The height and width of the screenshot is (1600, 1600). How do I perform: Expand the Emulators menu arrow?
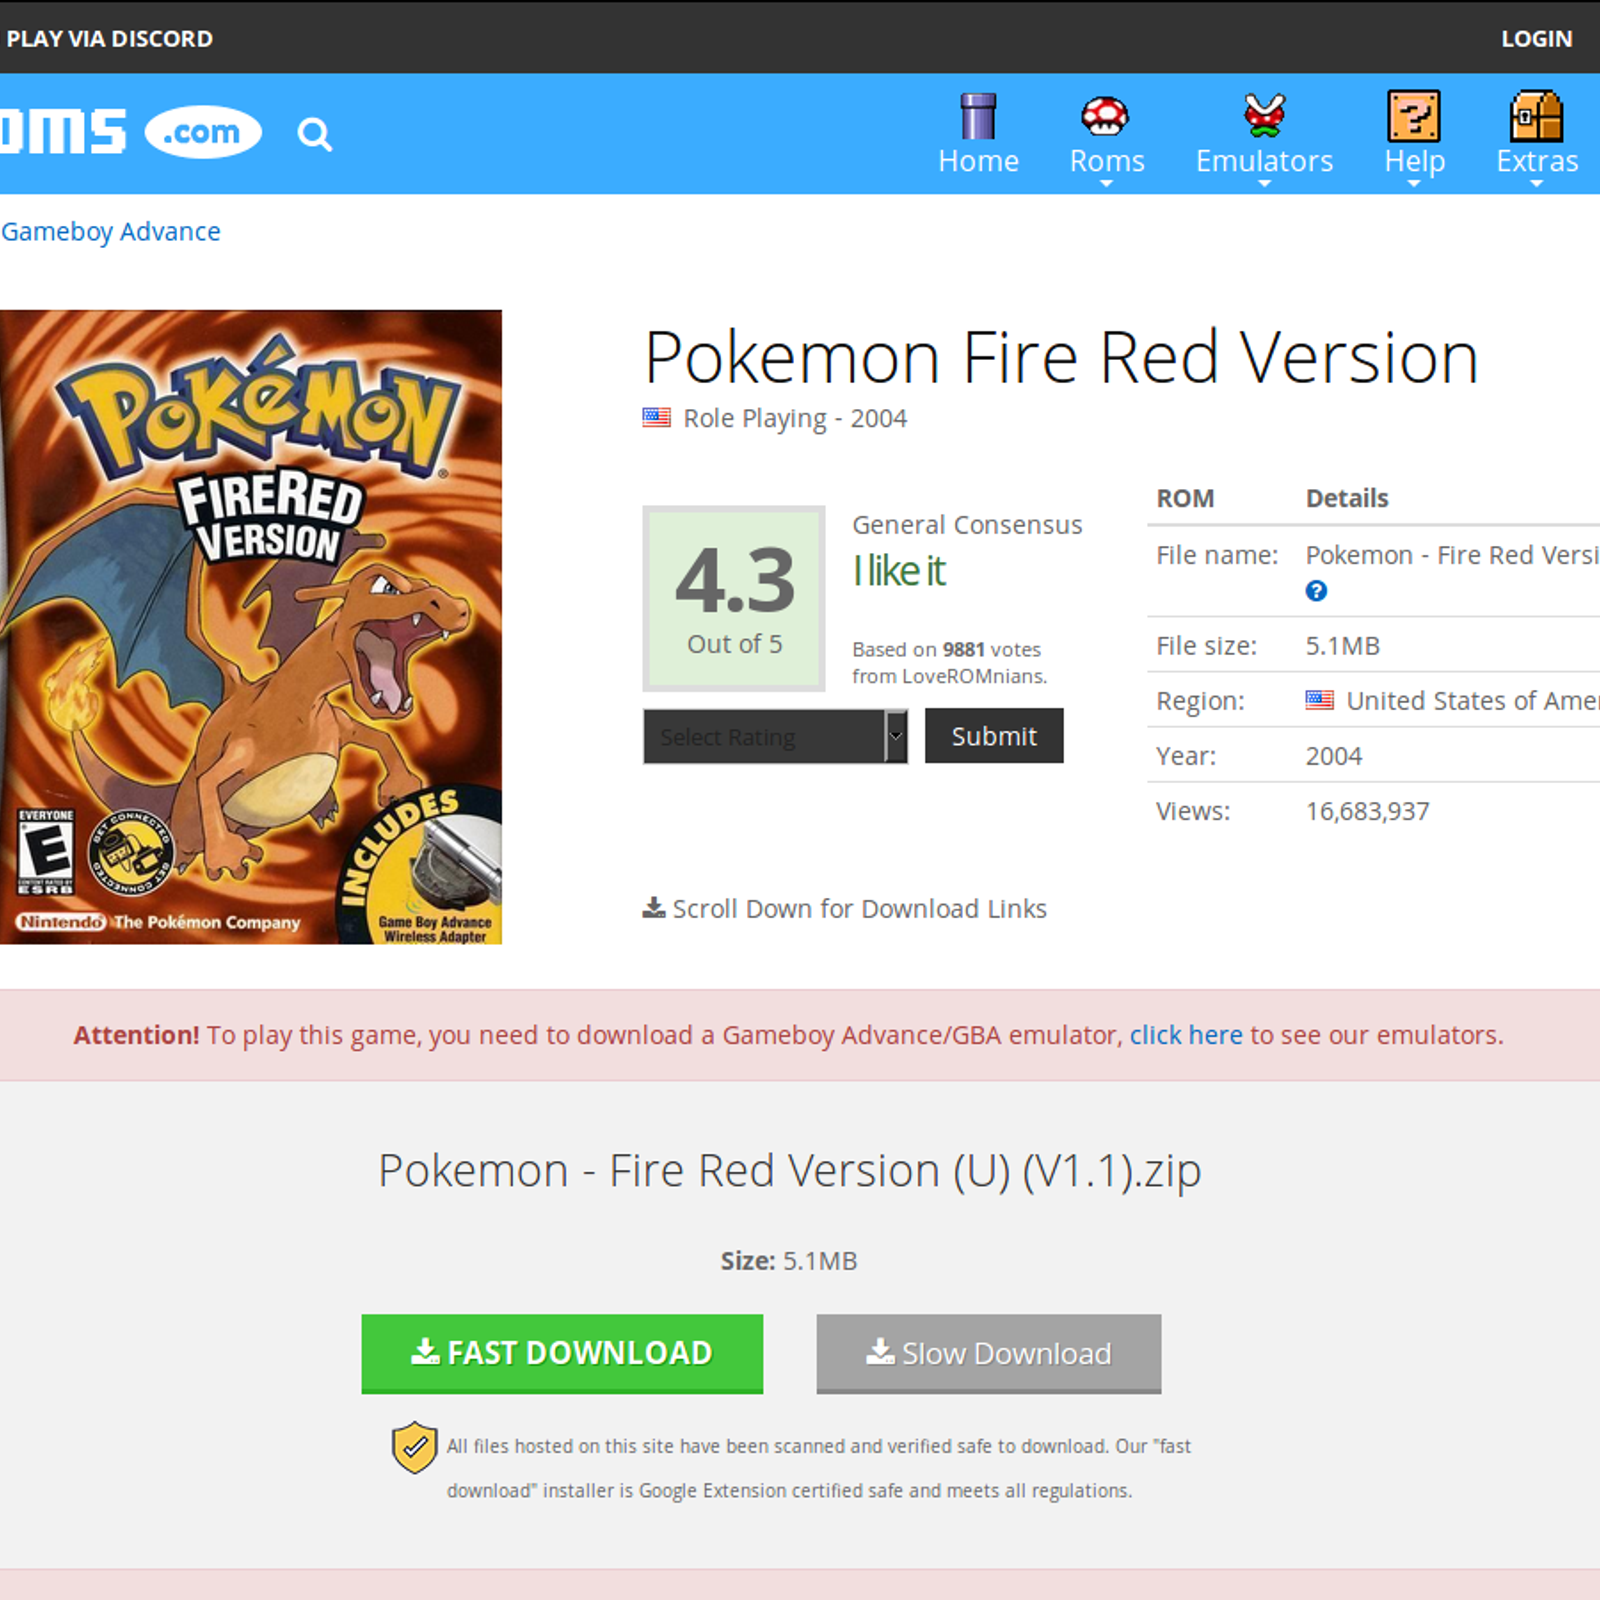click(1264, 184)
